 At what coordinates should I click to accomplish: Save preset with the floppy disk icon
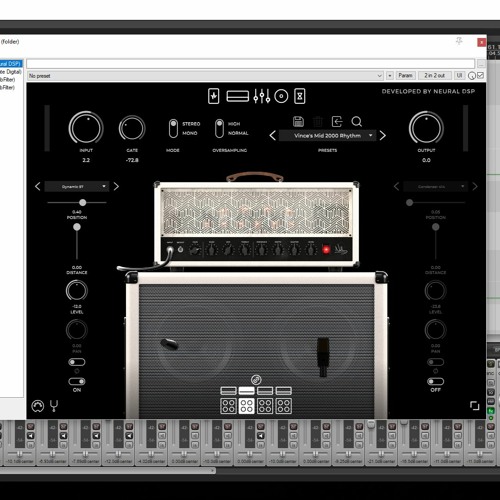(298, 121)
